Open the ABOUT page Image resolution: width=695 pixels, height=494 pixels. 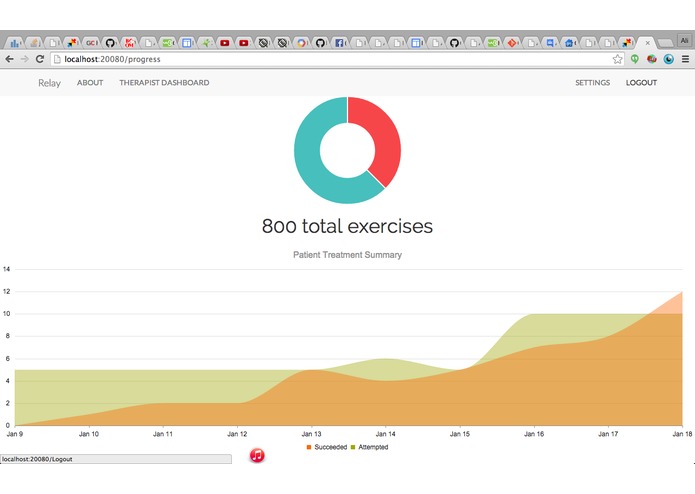point(90,83)
